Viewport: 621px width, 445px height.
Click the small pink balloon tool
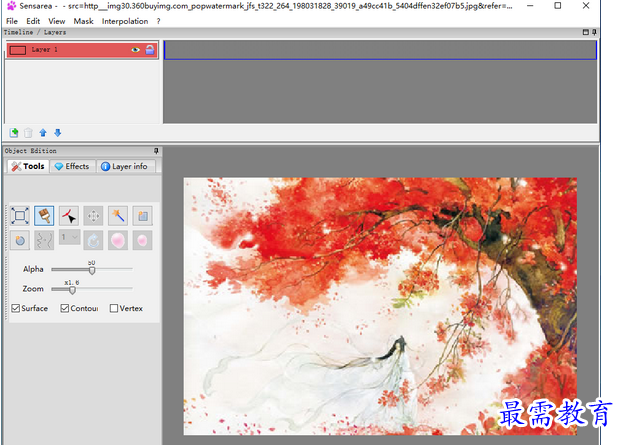click(x=143, y=240)
